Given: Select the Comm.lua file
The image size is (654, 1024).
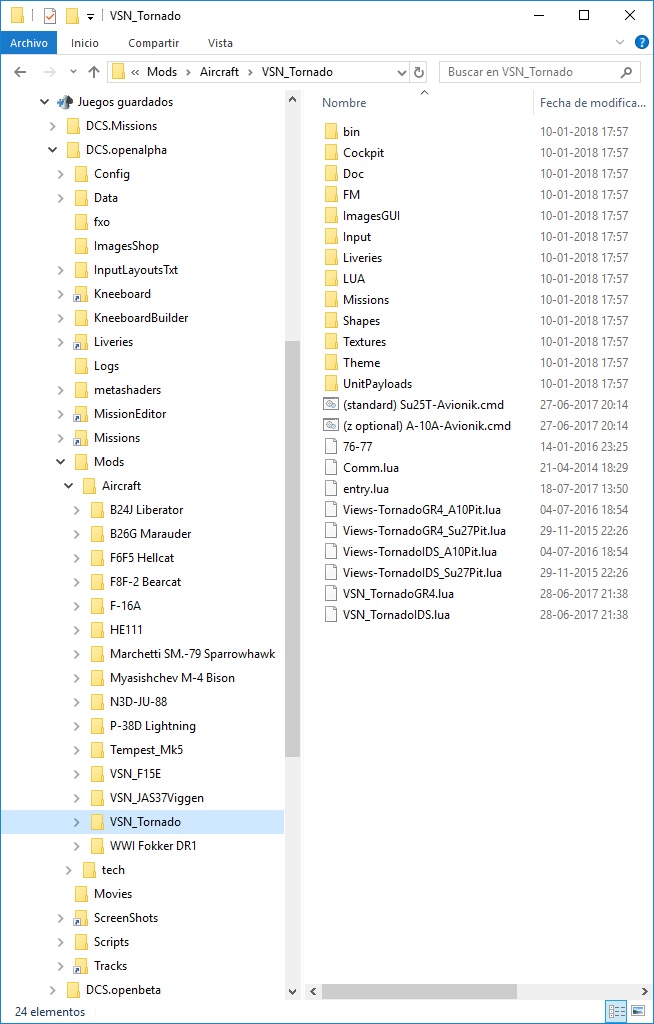Looking at the screenshot, I should (x=371, y=468).
